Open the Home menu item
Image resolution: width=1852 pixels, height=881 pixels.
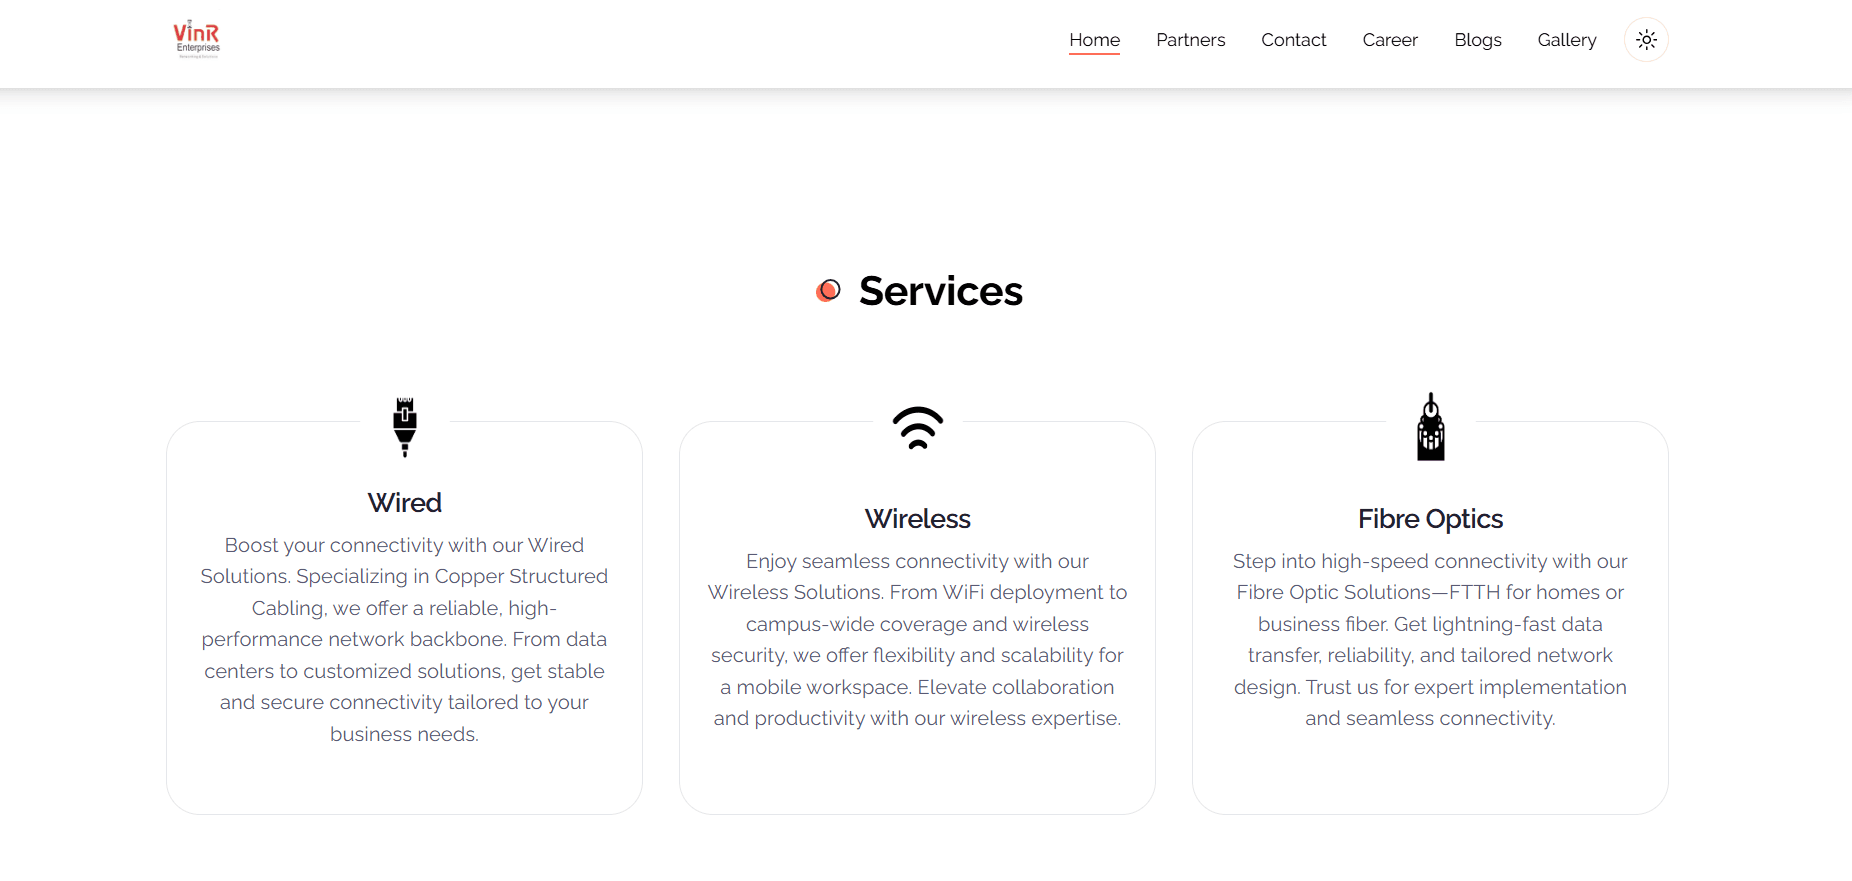coord(1094,40)
